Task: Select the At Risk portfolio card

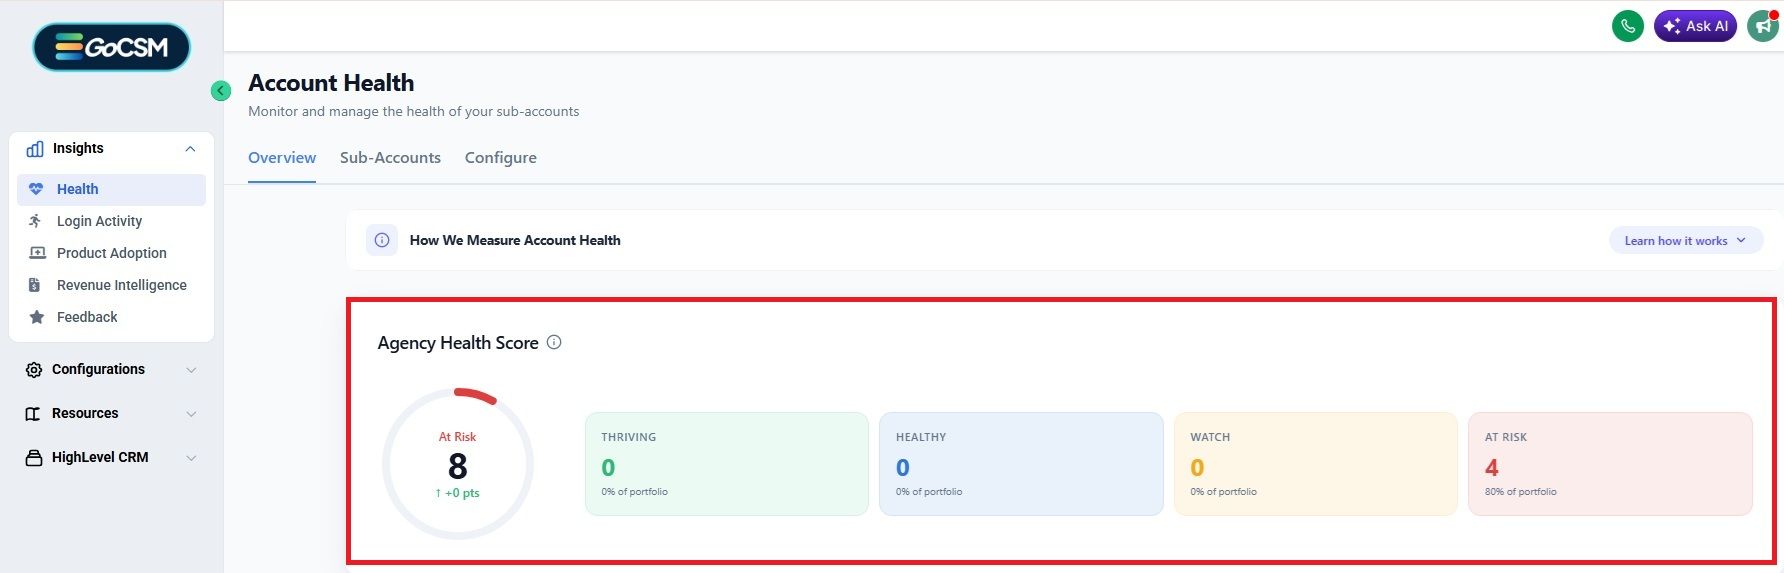Action: click(1610, 464)
